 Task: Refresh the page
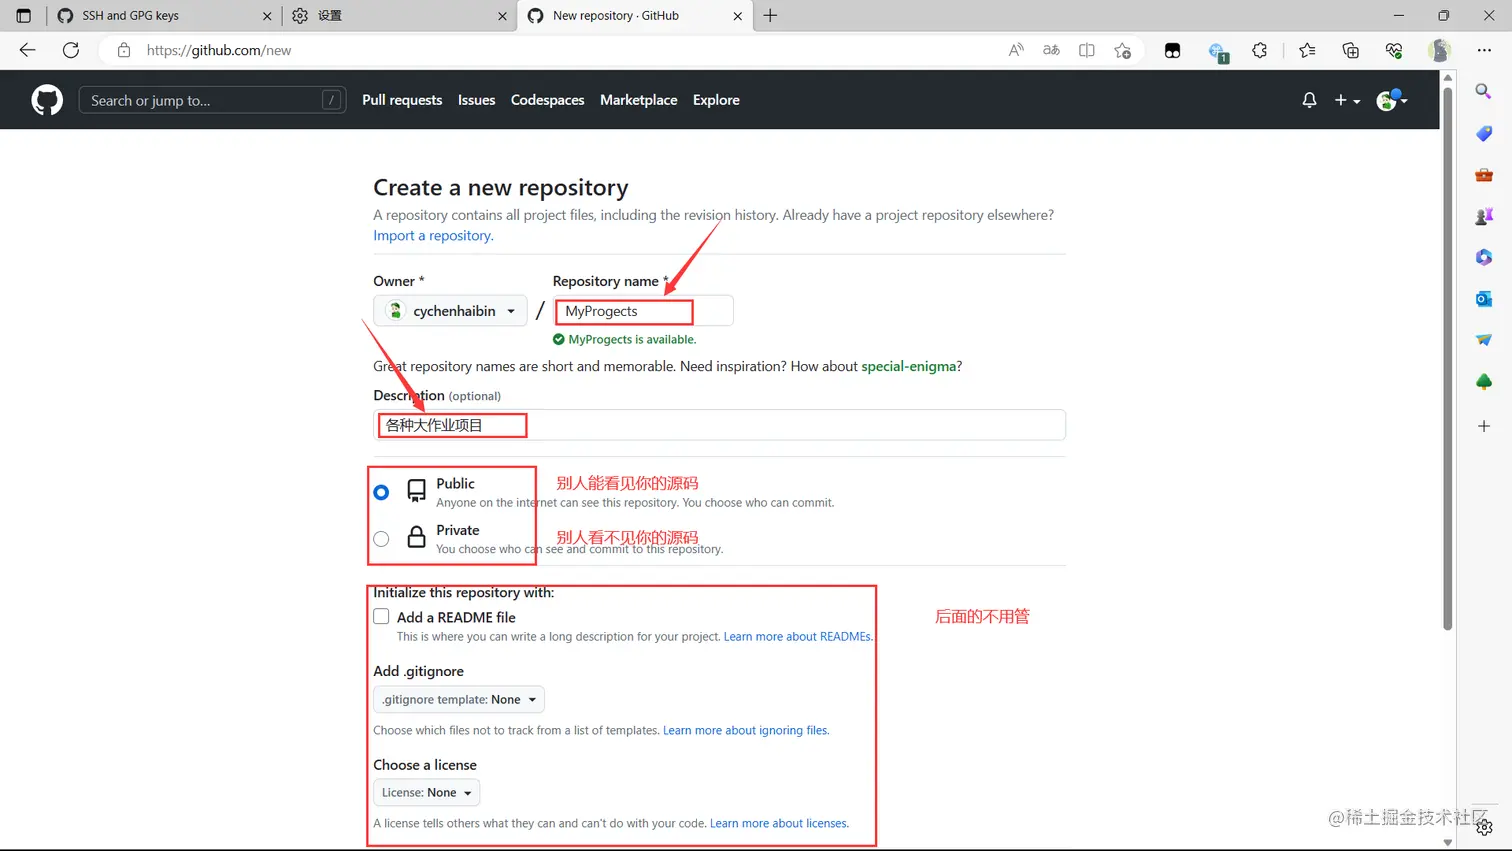click(71, 50)
